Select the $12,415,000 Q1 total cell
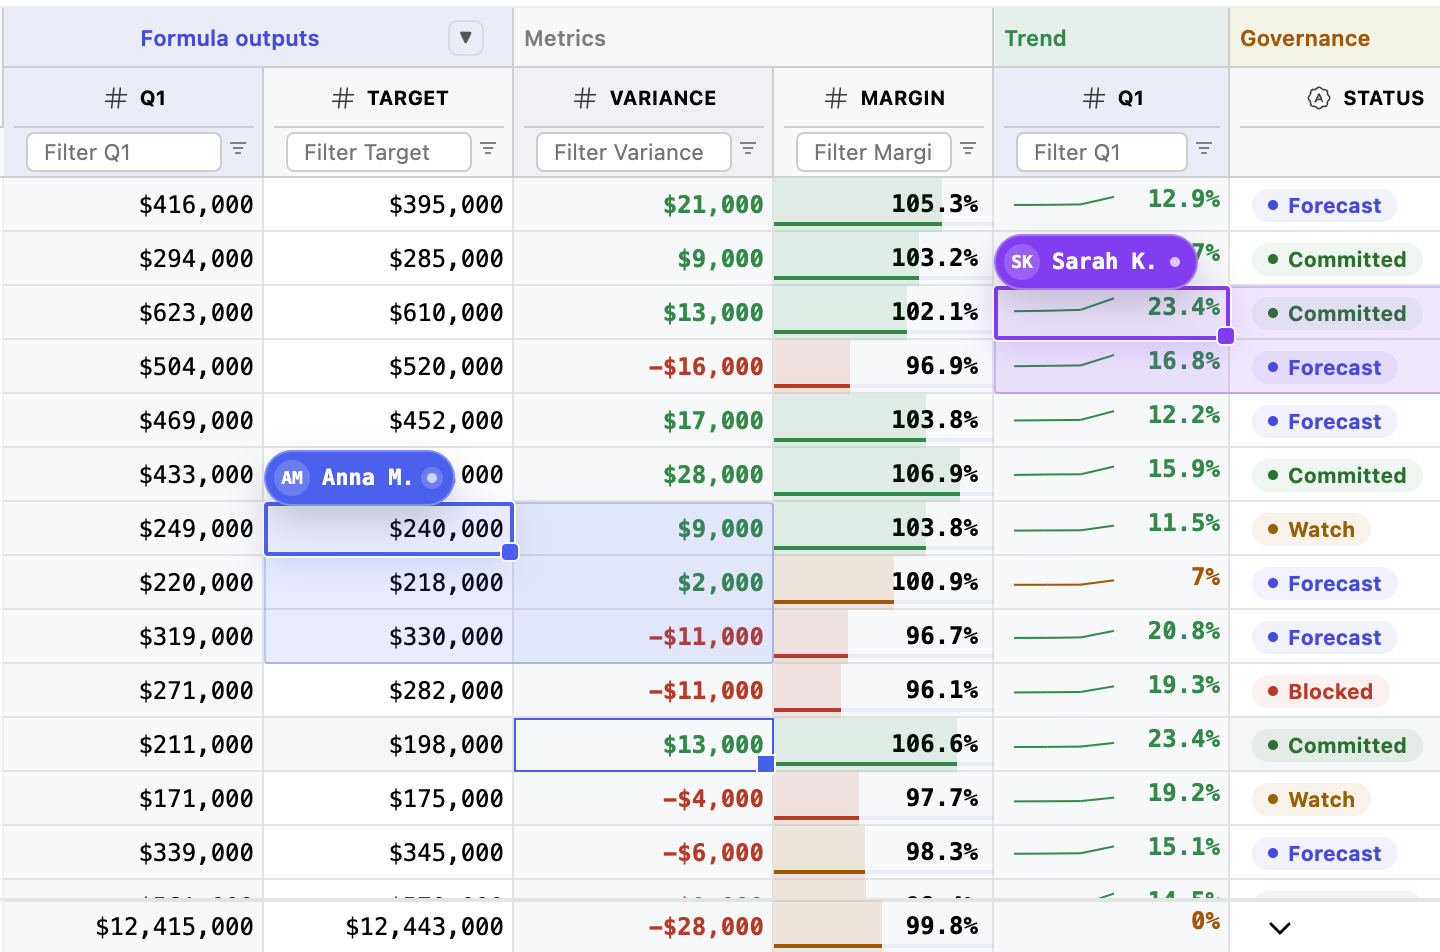 (133, 927)
